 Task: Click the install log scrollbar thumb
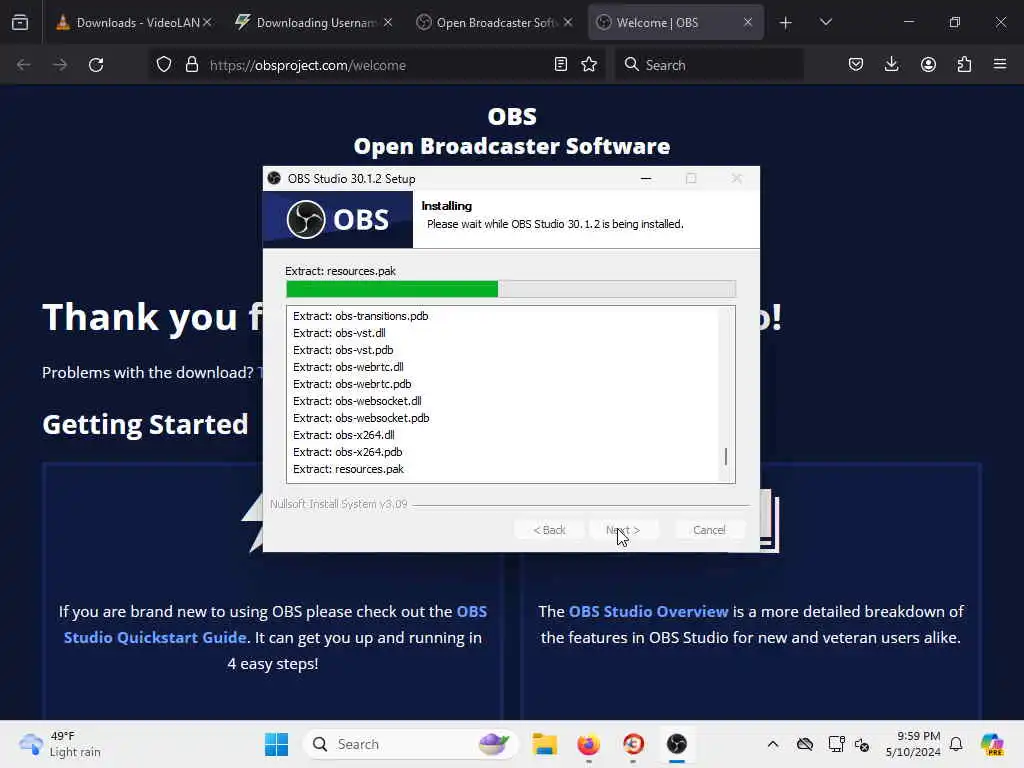pos(726,456)
